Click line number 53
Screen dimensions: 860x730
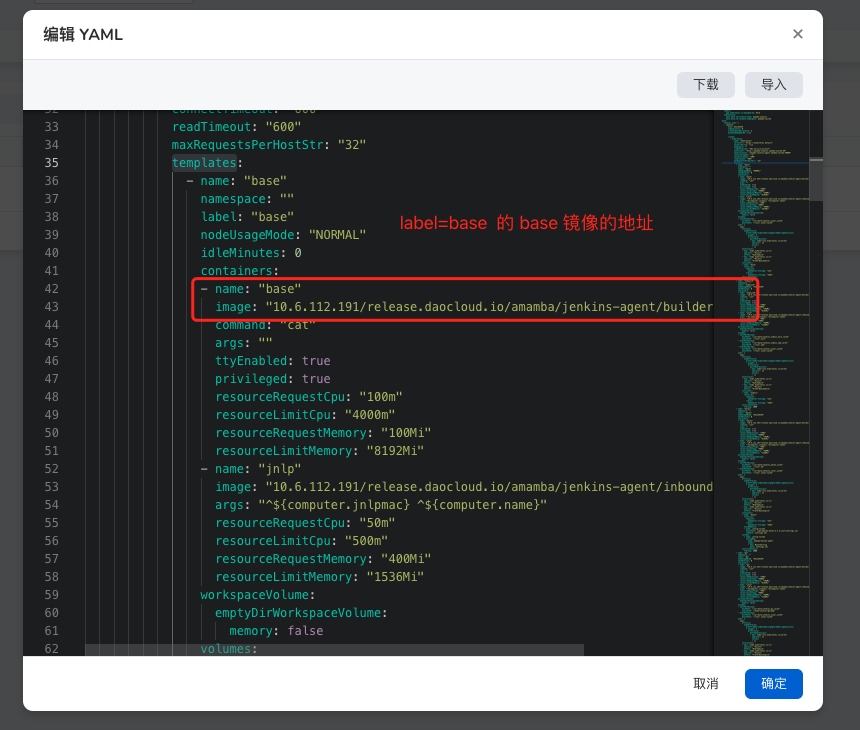52,487
